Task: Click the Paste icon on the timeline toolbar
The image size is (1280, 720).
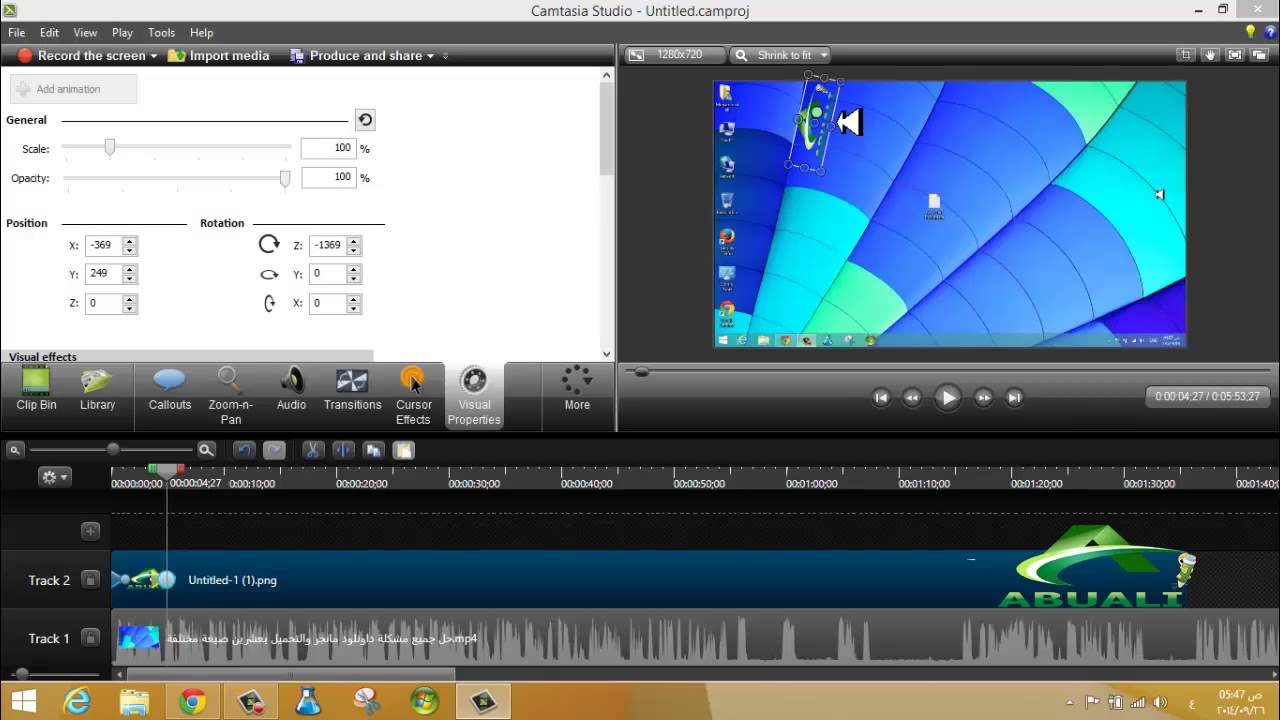Action: tap(403, 450)
